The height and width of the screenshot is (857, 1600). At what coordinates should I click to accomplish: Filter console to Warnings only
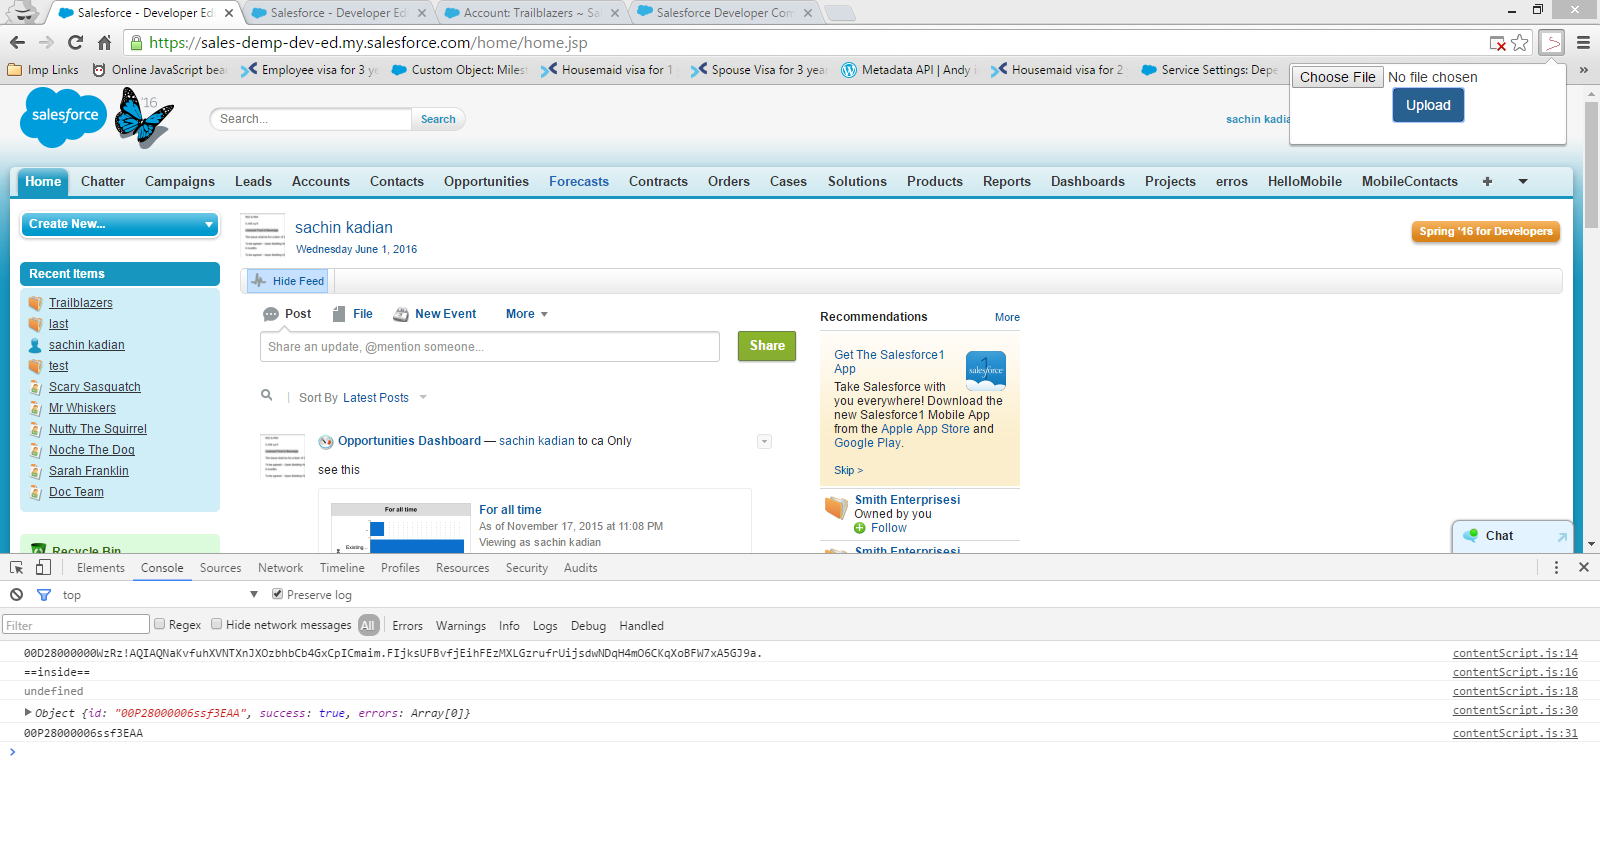coord(461,626)
